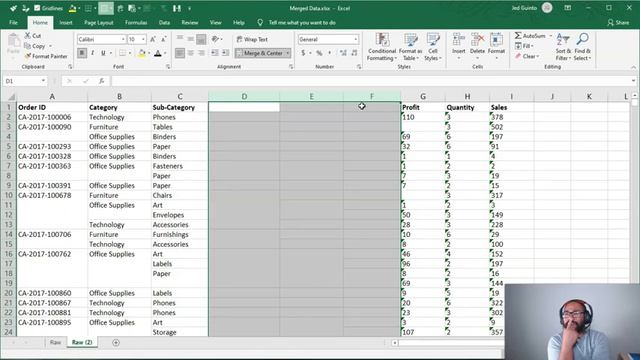Open Sort & Filter

(x=563, y=47)
